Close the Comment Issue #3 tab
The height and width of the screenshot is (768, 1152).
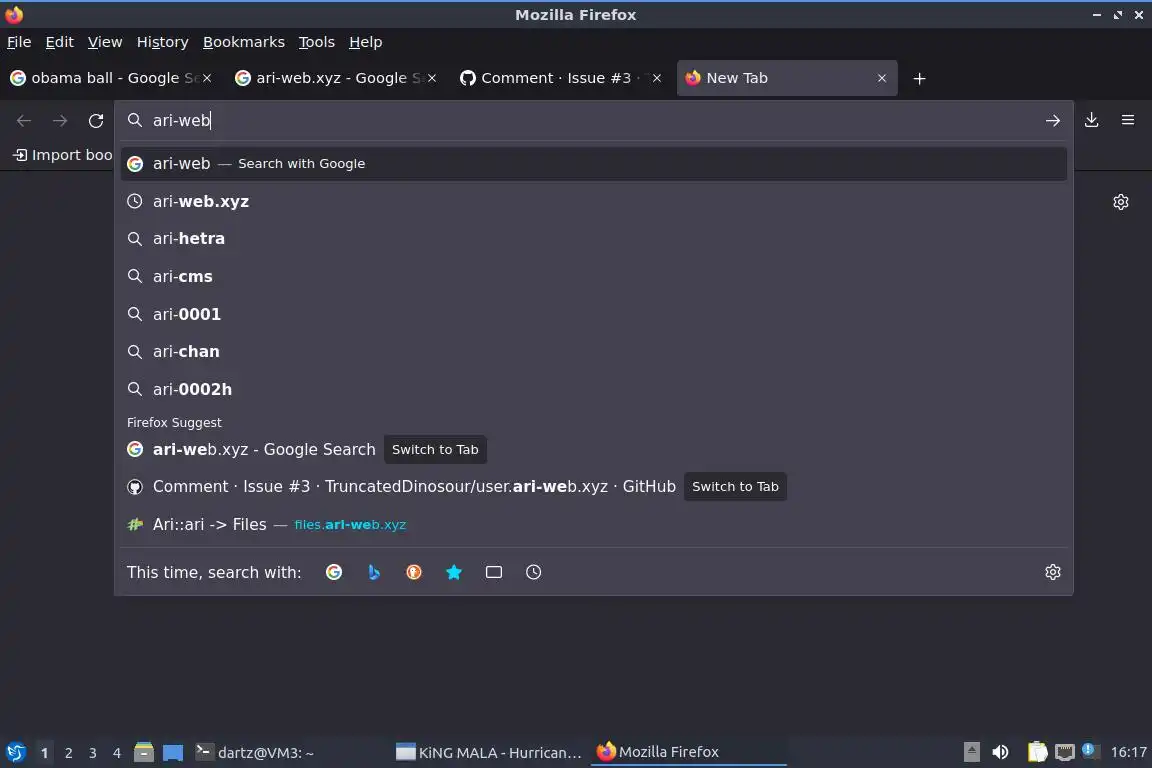tap(657, 78)
